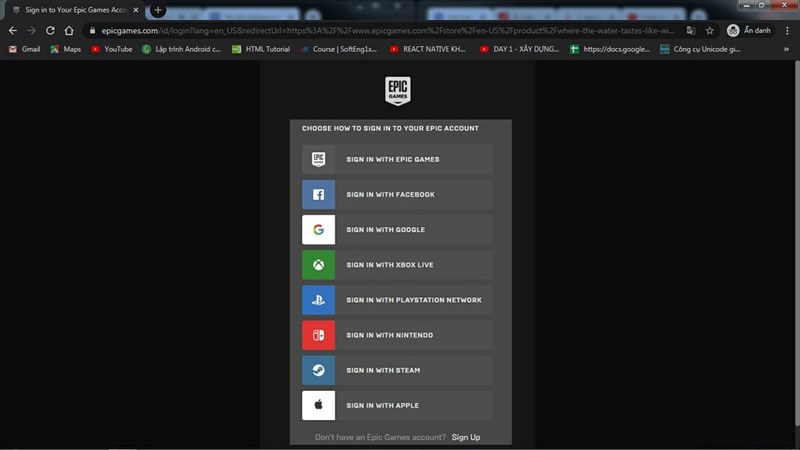Go to the browser home page icon
The image size is (800, 450).
coord(69,31)
